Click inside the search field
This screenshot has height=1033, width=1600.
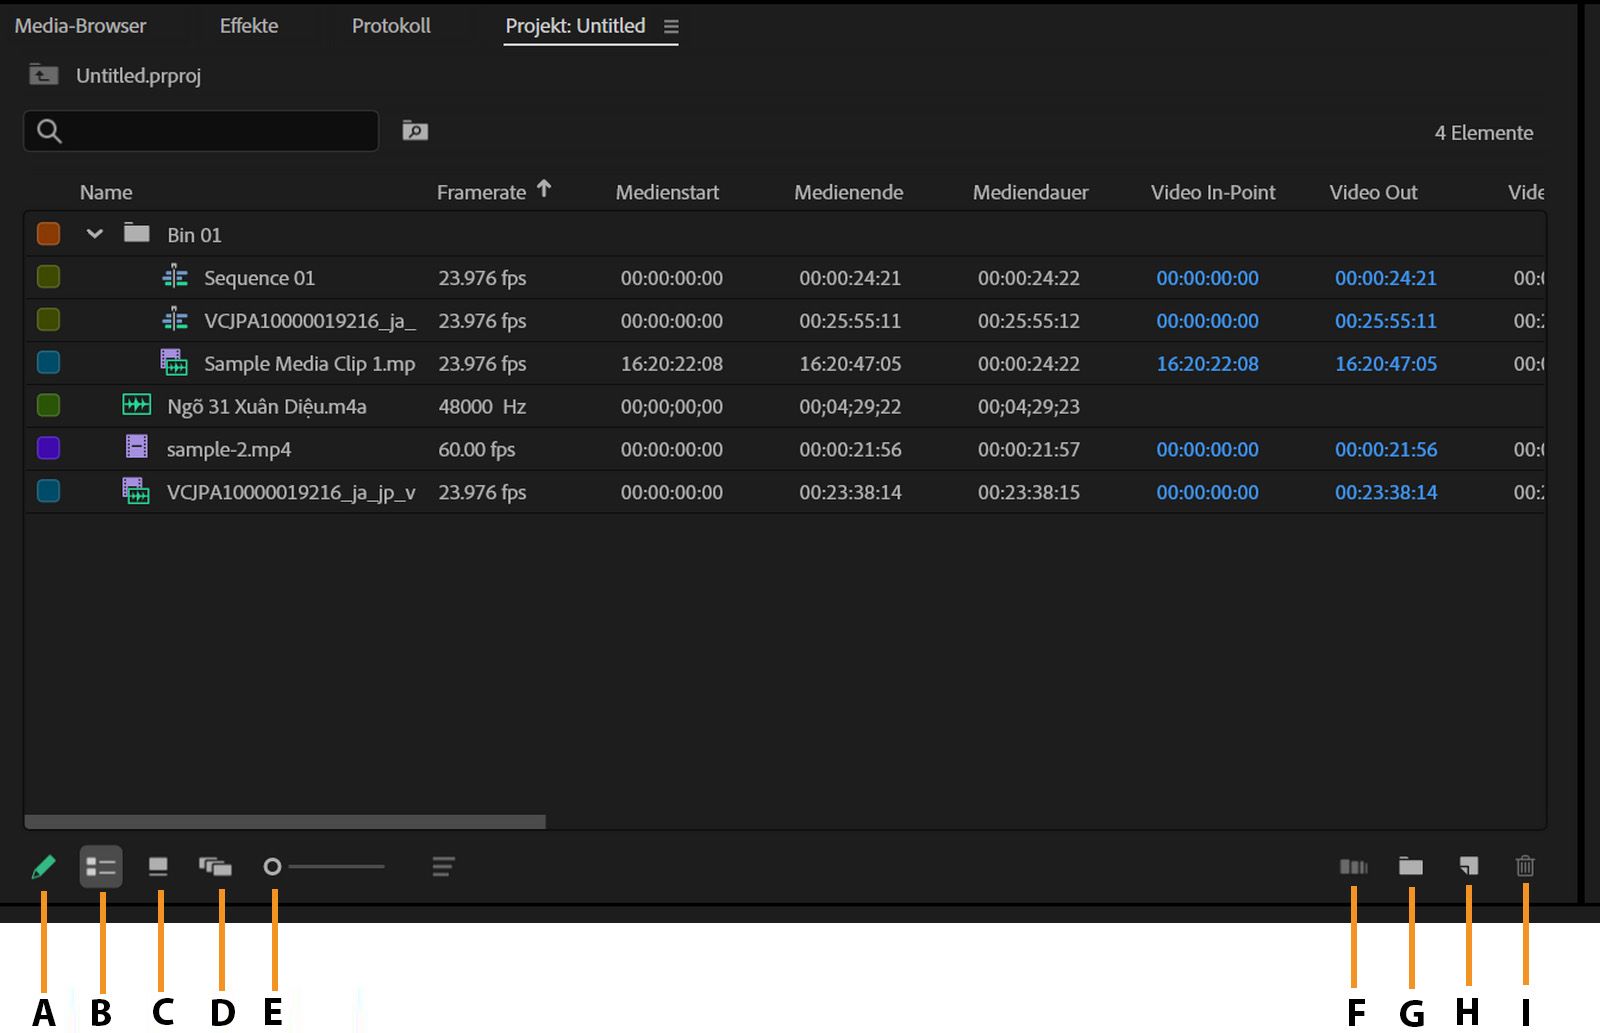pos(200,130)
